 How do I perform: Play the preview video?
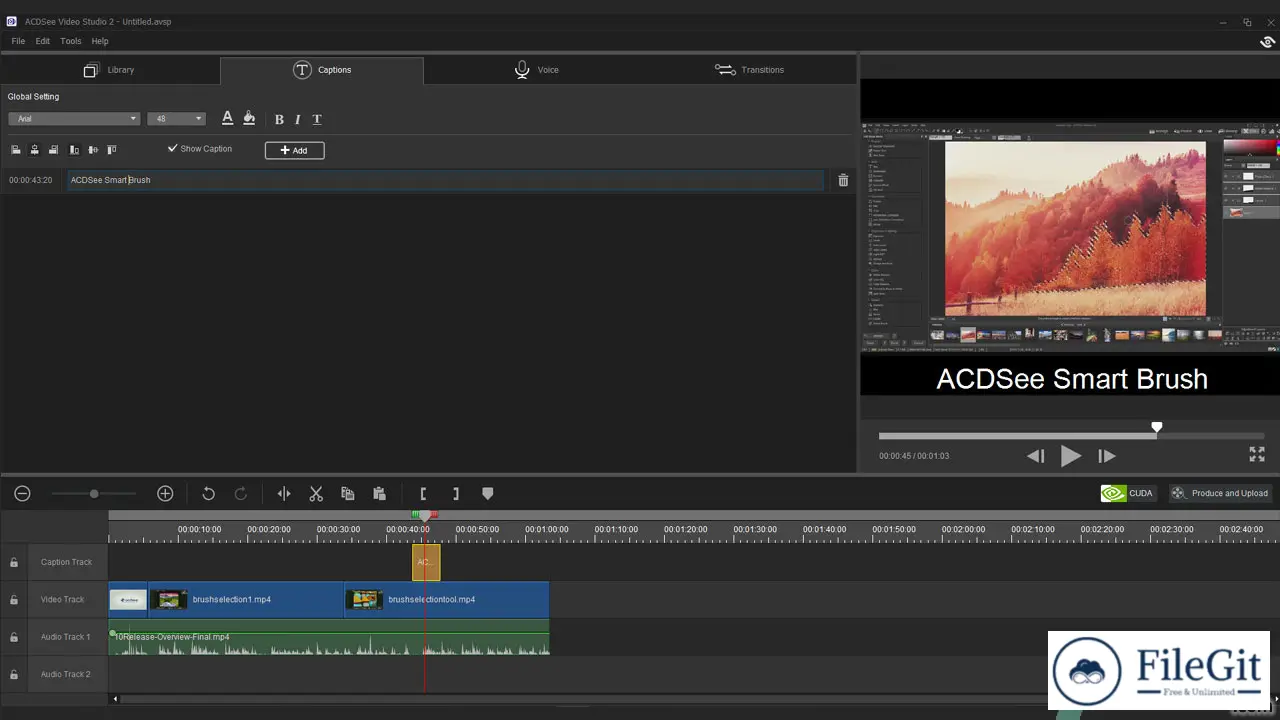click(1070, 456)
